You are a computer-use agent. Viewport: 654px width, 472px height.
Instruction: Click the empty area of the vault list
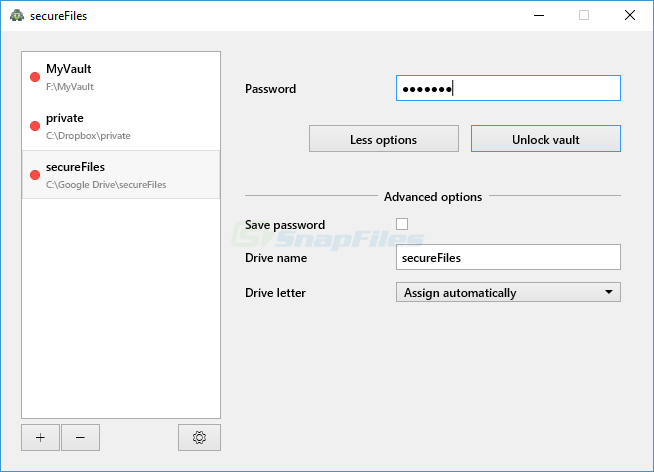click(120, 310)
